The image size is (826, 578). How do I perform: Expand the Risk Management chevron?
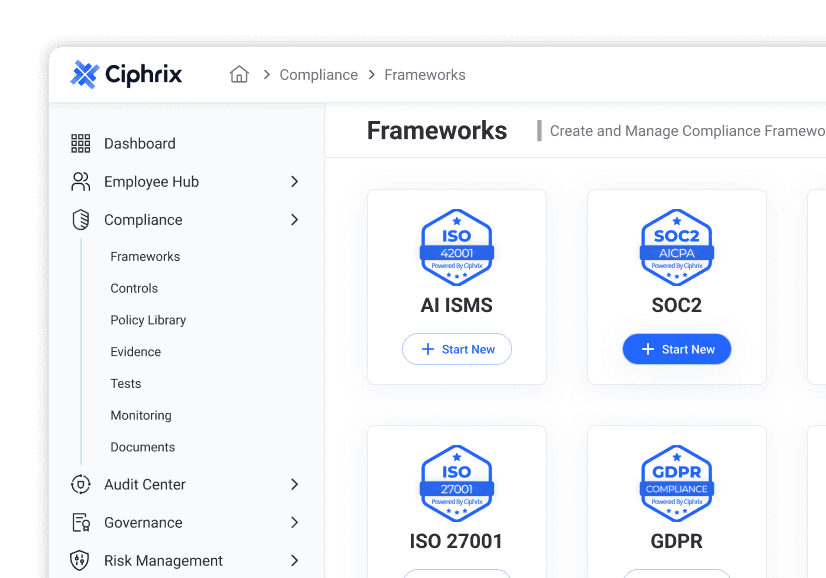click(x=294, y=561)
